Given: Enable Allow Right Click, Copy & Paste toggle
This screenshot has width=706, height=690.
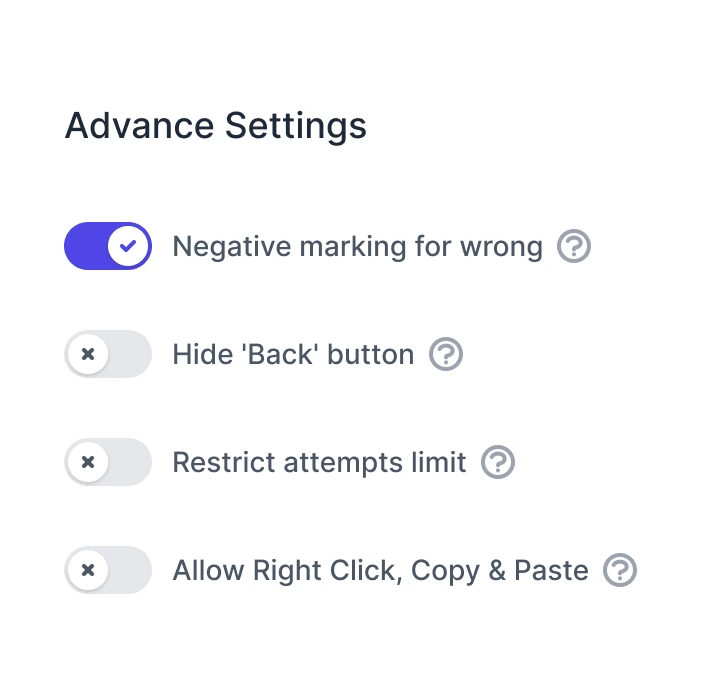Looking at the screenshot, I should click(108, 570).
